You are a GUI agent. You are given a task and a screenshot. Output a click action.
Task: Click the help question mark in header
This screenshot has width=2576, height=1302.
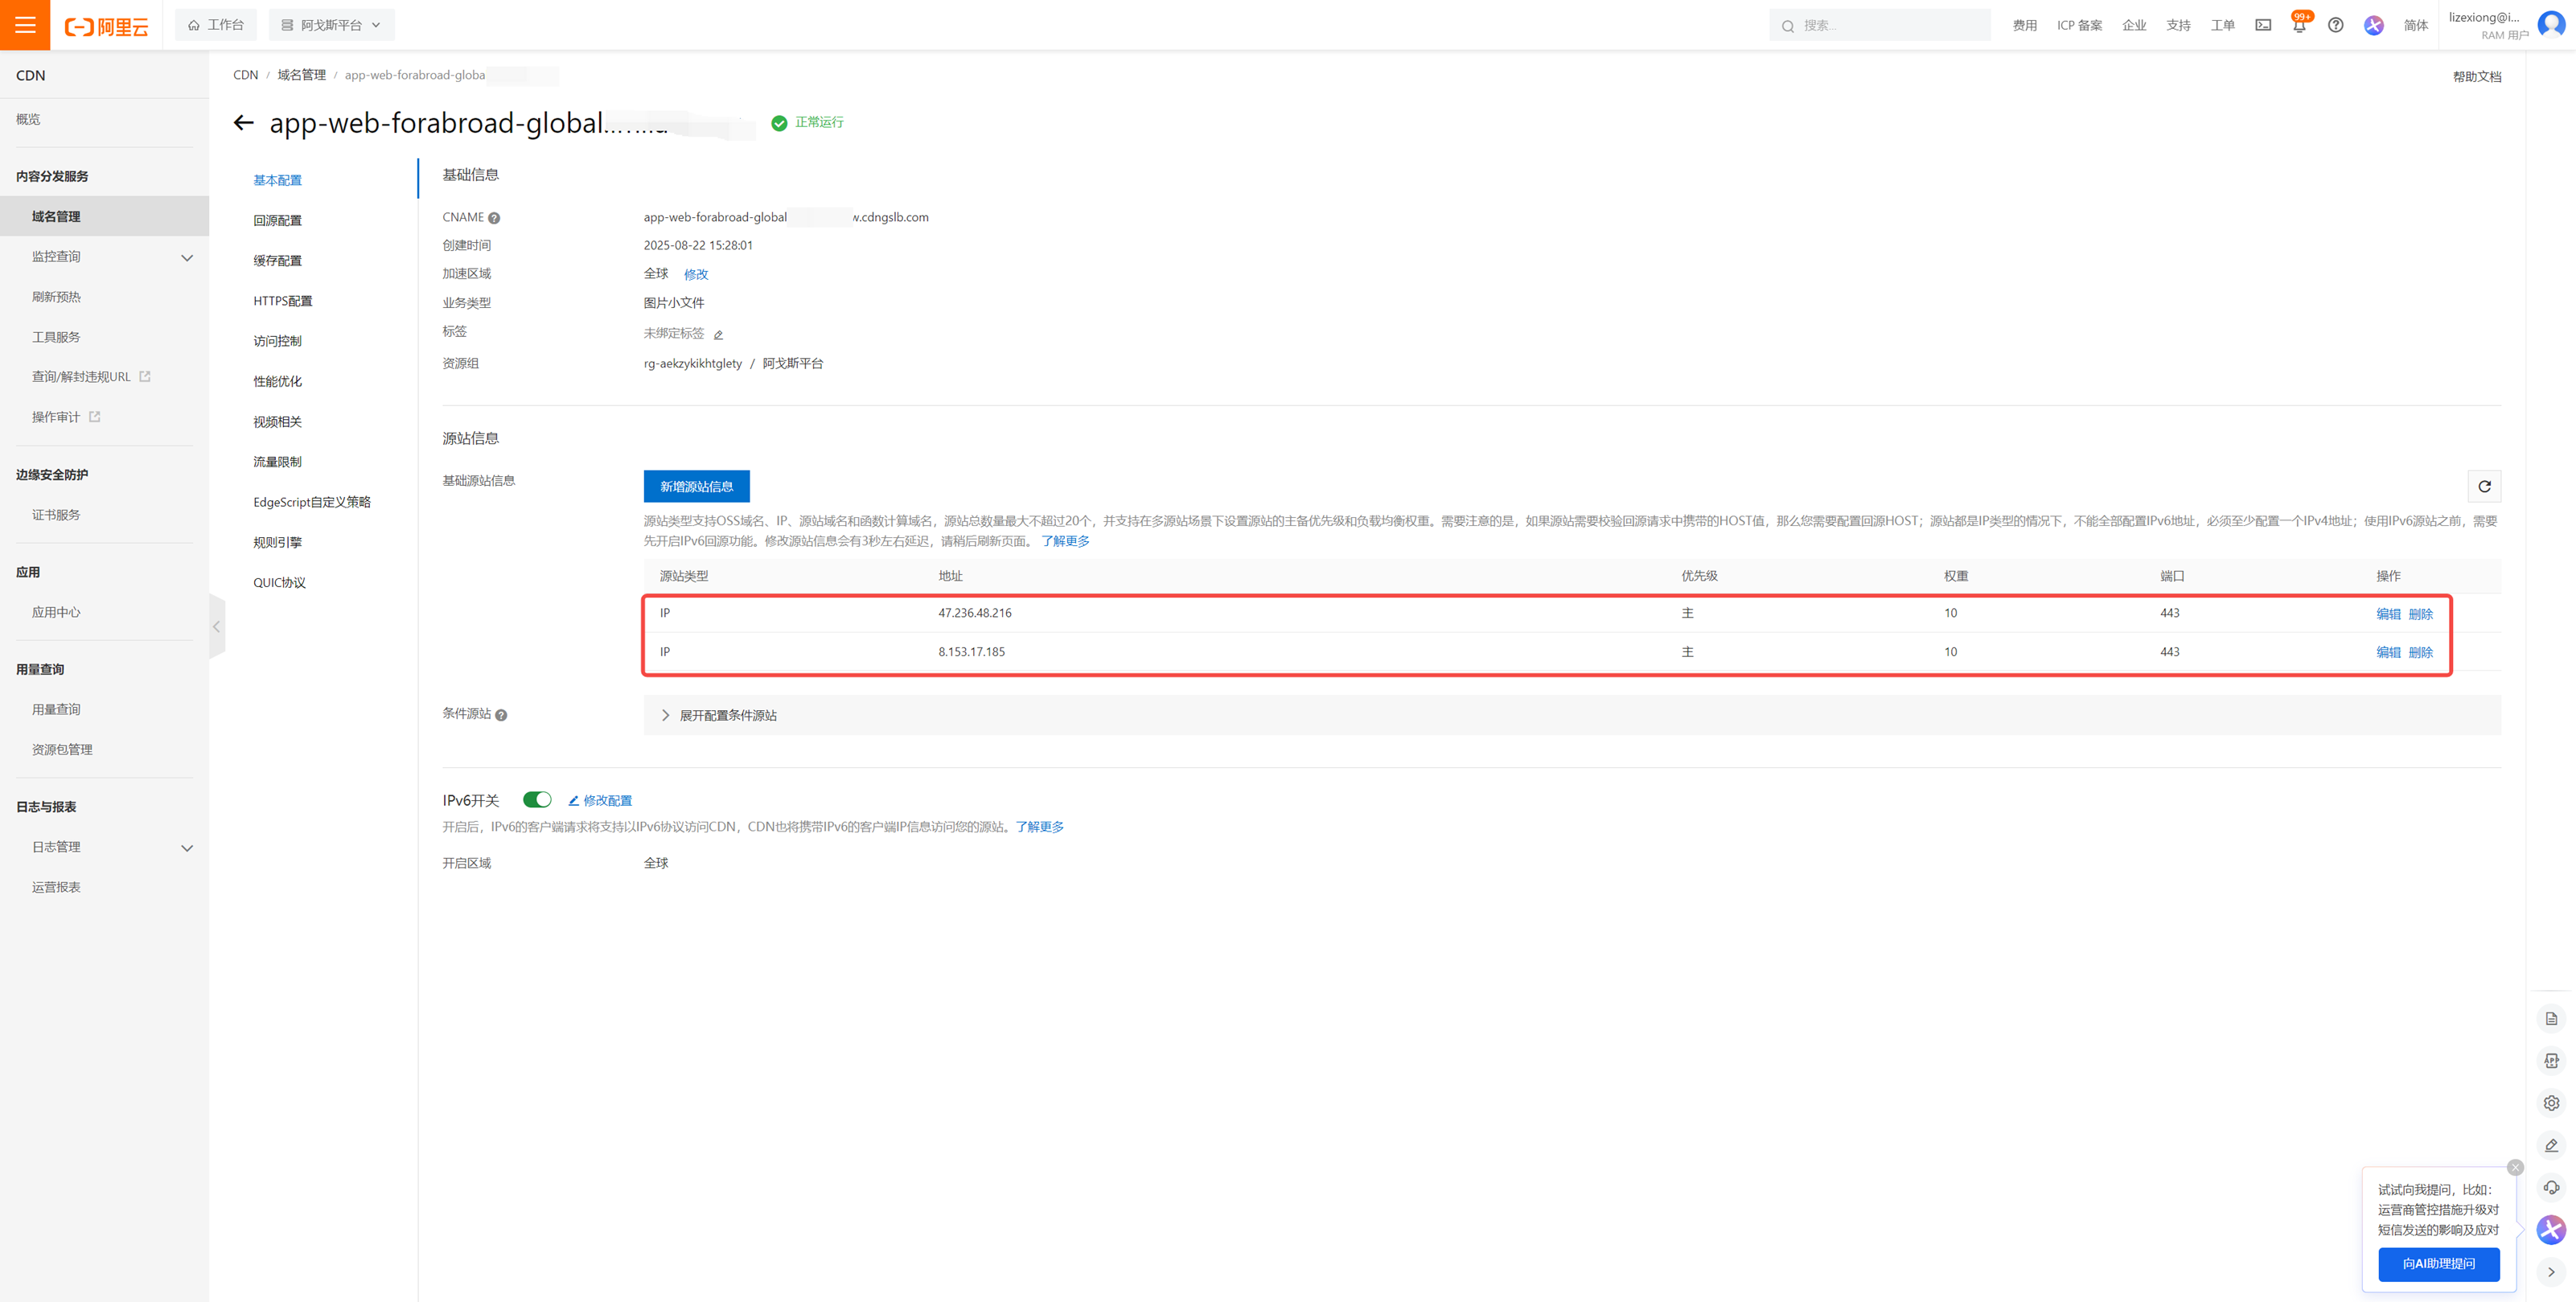[x=2335, y=25]
